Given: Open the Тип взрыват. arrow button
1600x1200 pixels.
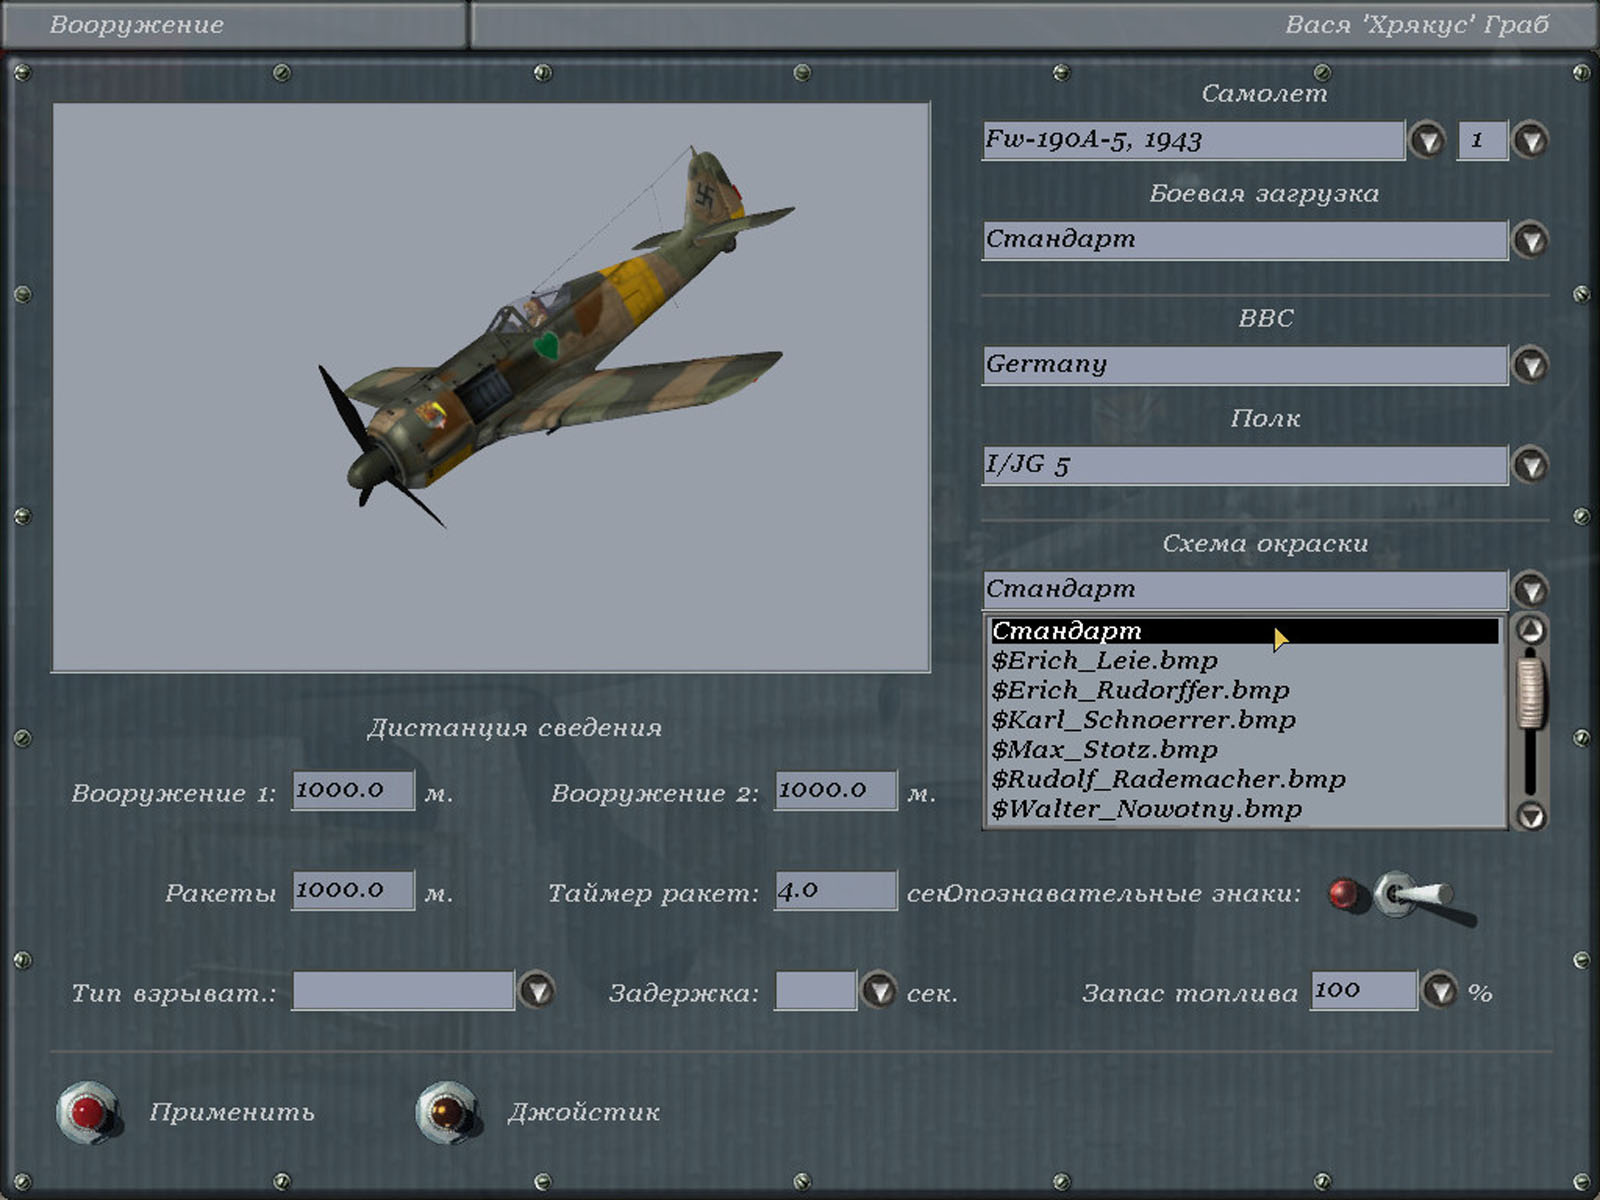Looking at the screenshot, I should point(537,991).
